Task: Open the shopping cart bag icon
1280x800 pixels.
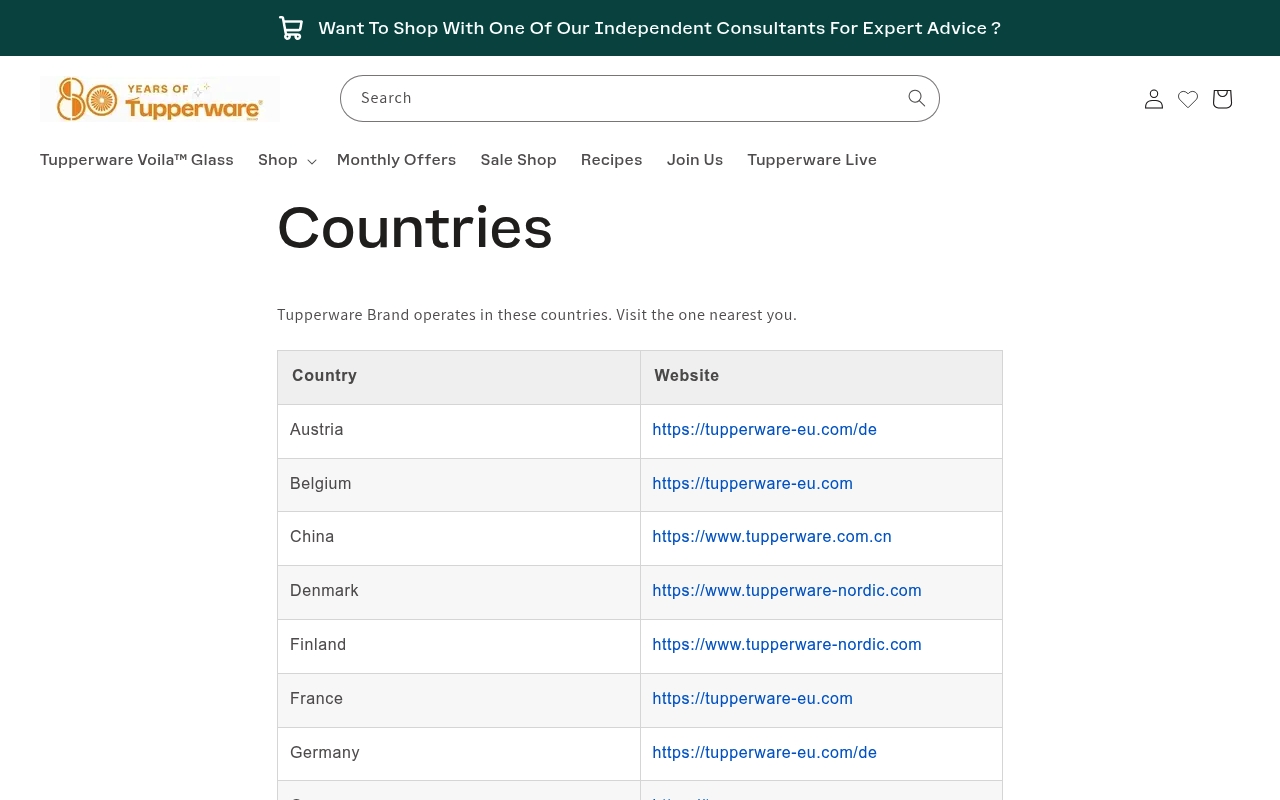Action: [x=1222, y=99]
